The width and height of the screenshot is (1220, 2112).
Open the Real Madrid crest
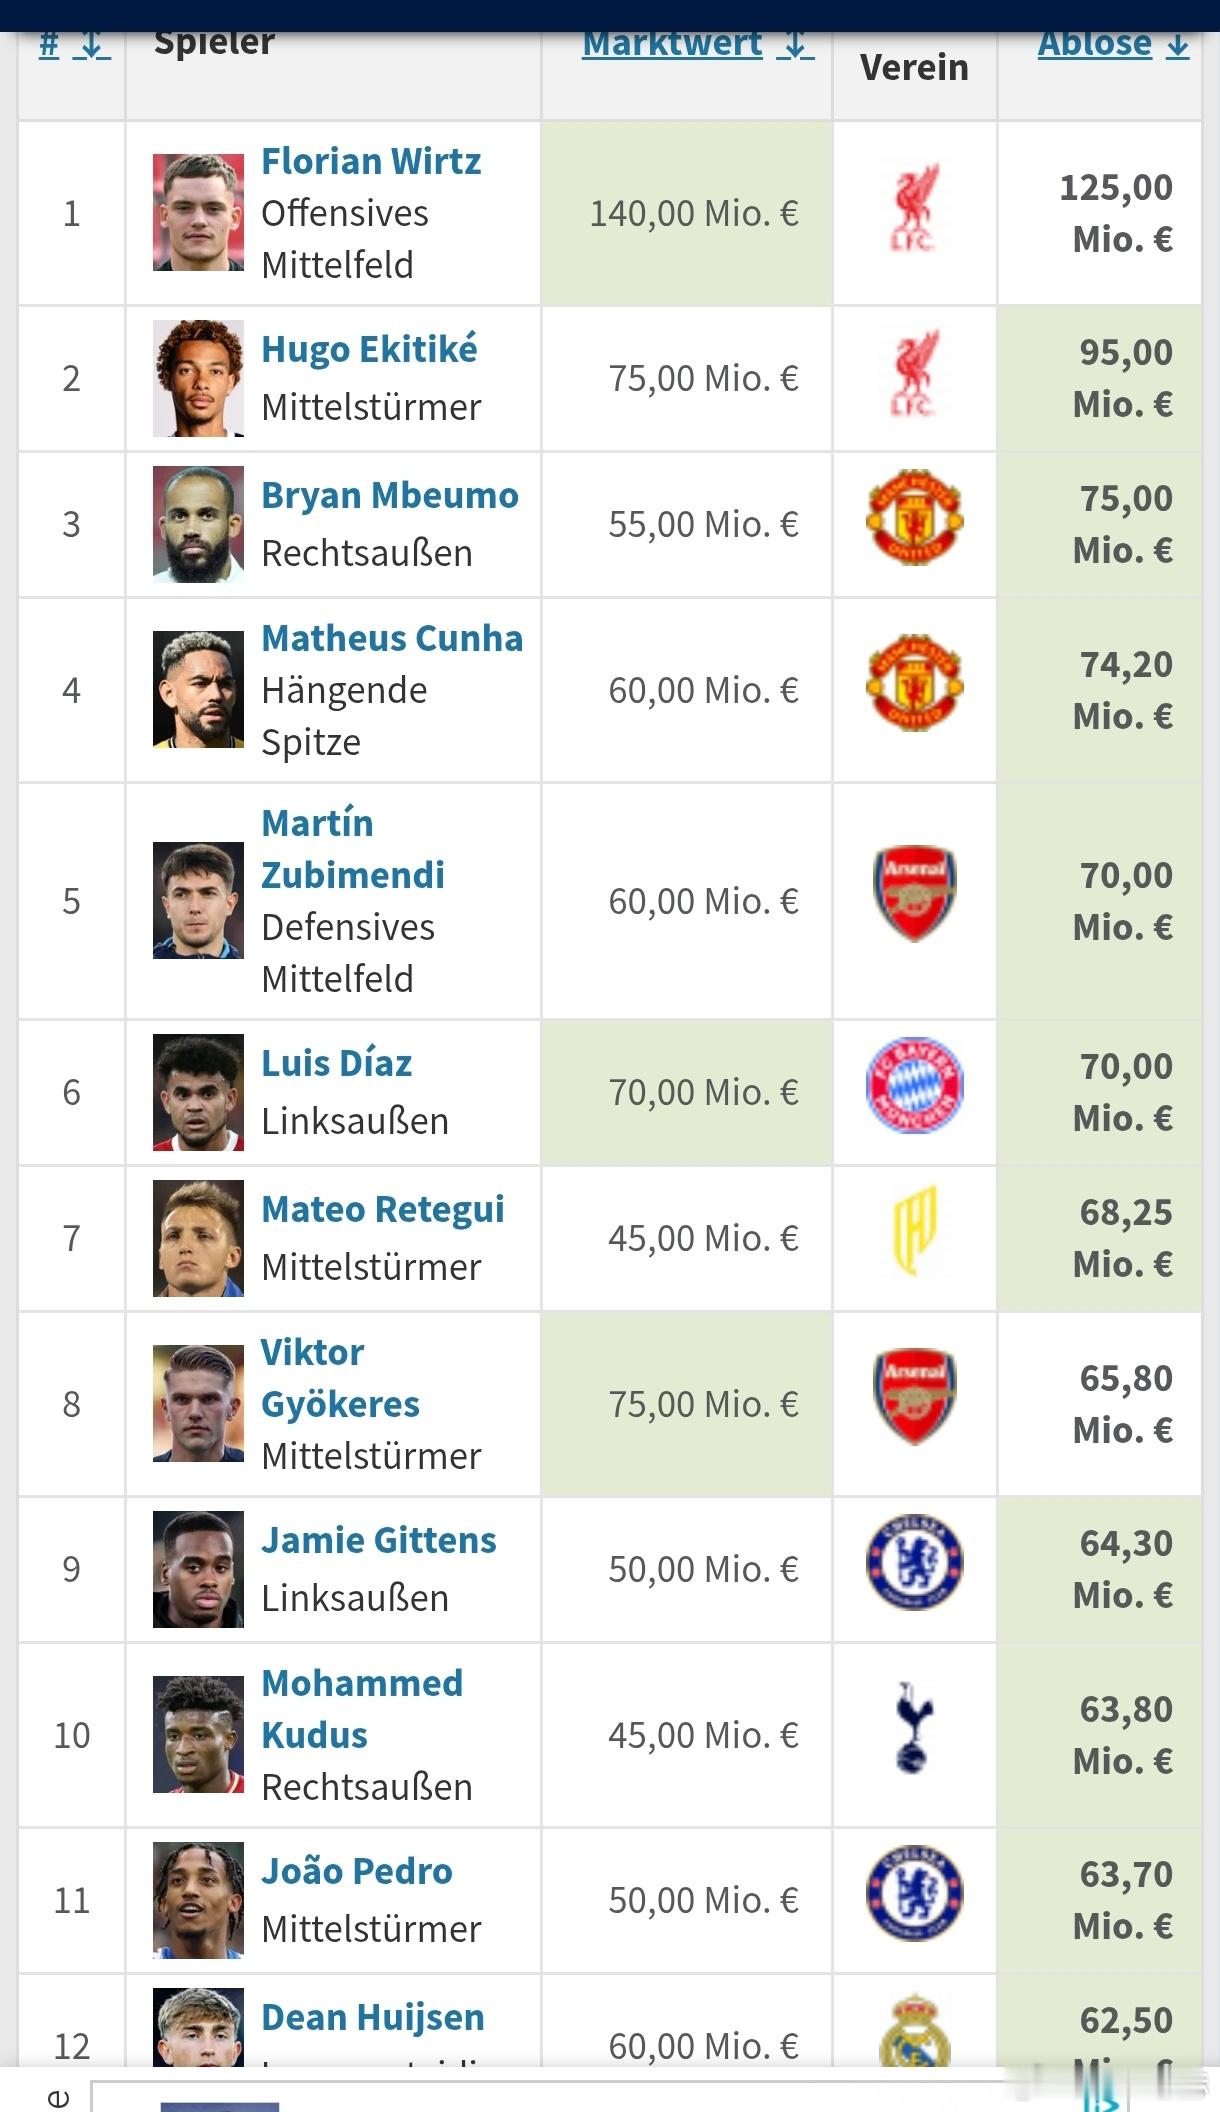(914, 2030)
